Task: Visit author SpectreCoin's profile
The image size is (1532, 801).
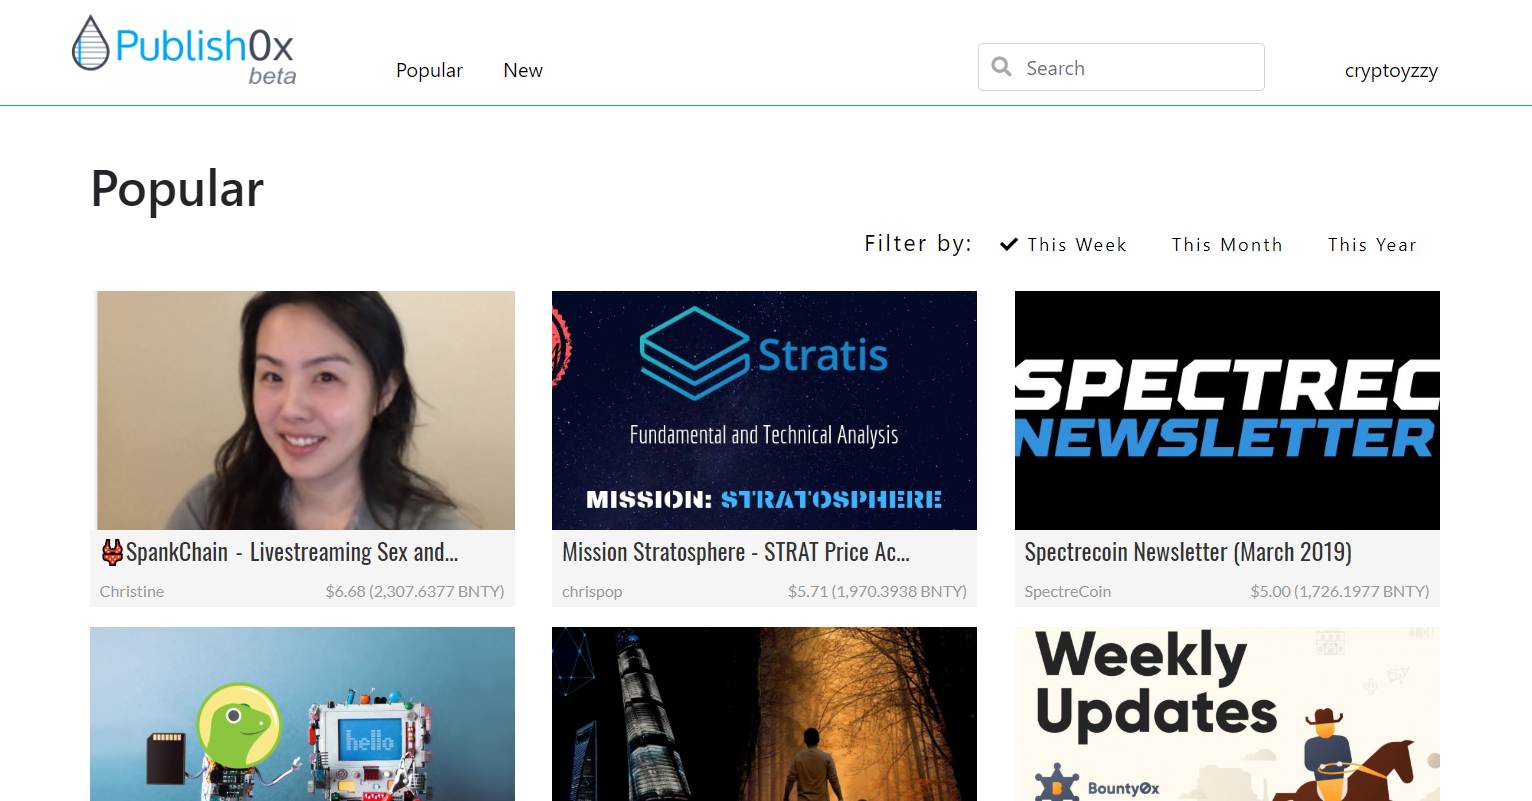Action: (x=1067, y=591)
